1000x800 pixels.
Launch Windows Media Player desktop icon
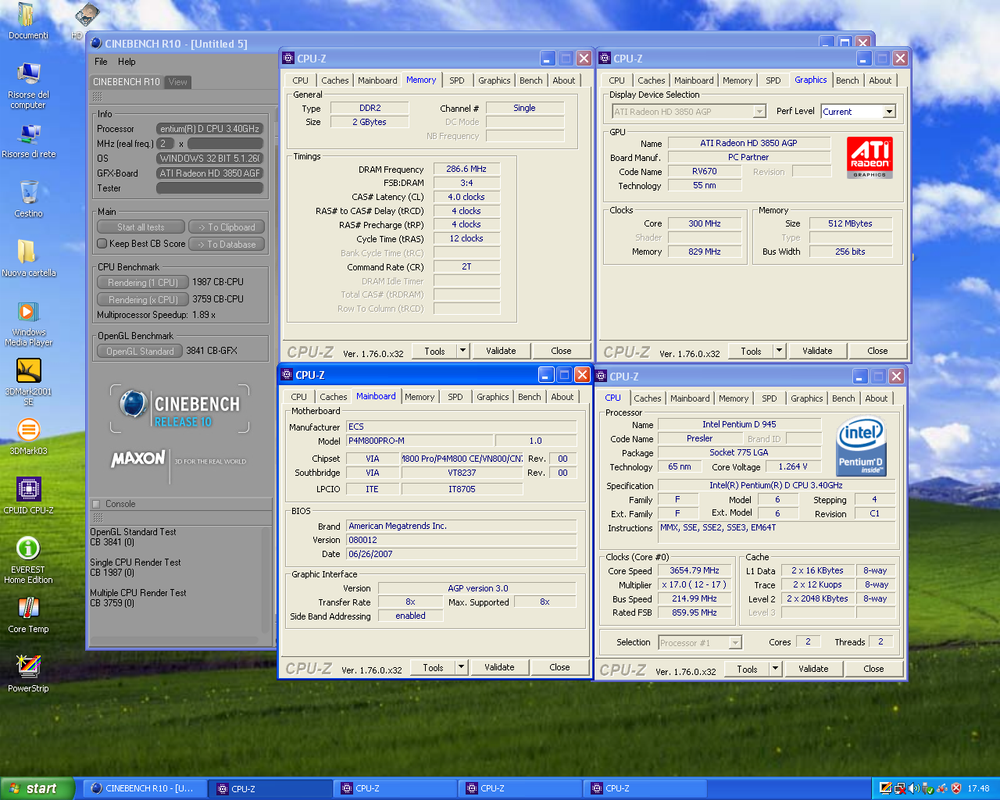click(28, 323)
